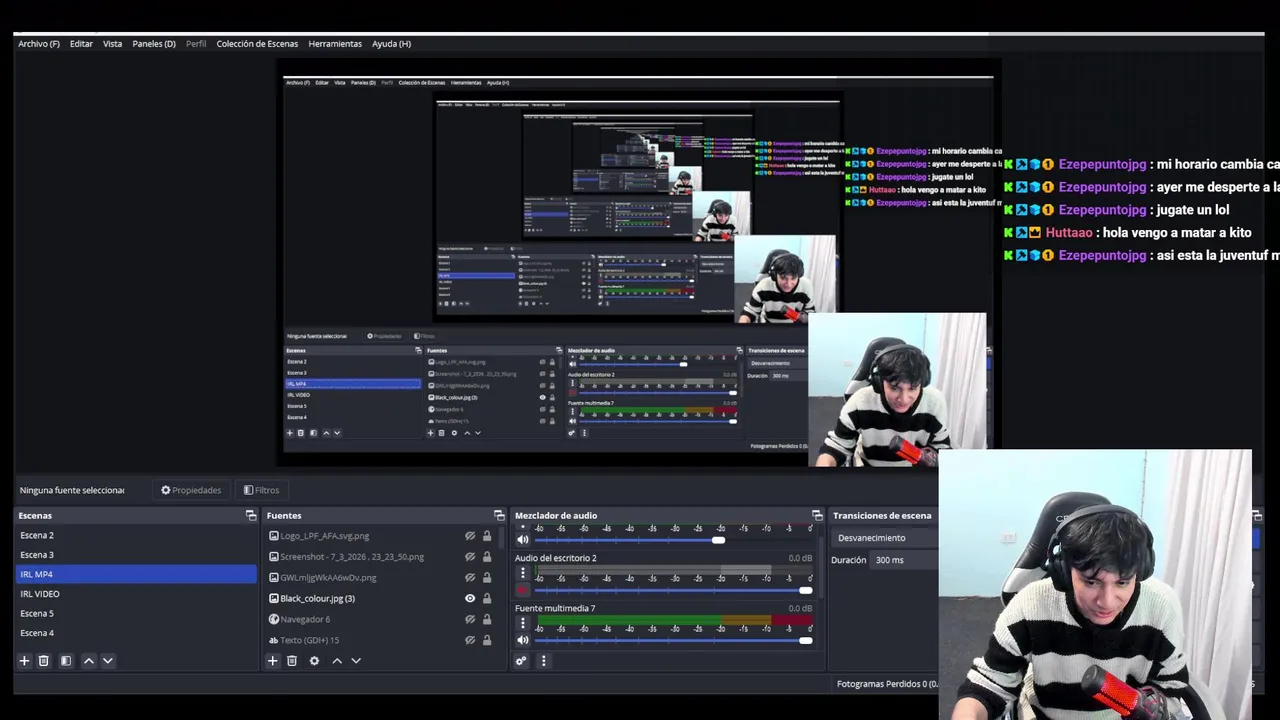The height and width of the screenshot is (720, 1280).
Task: Switch to the Escena 5 scene
Action: [x=136, y=613]
